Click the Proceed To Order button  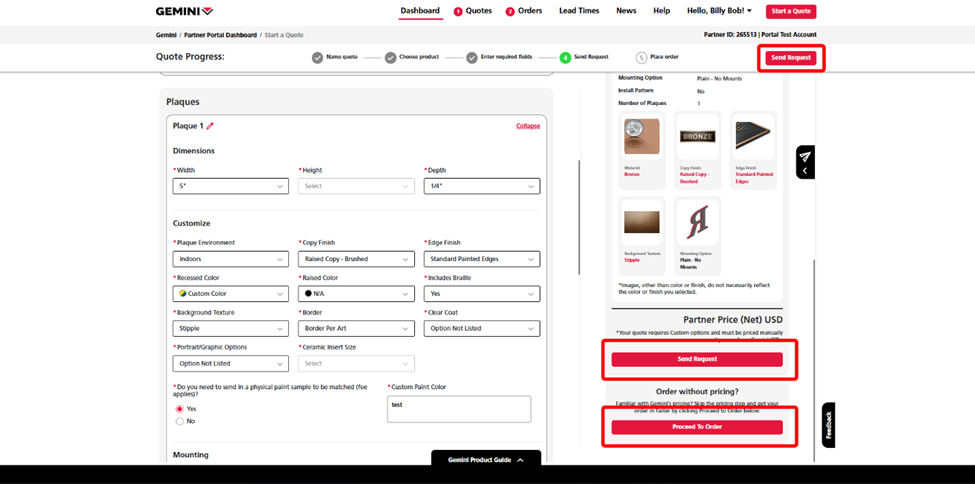tap(697, 427)
